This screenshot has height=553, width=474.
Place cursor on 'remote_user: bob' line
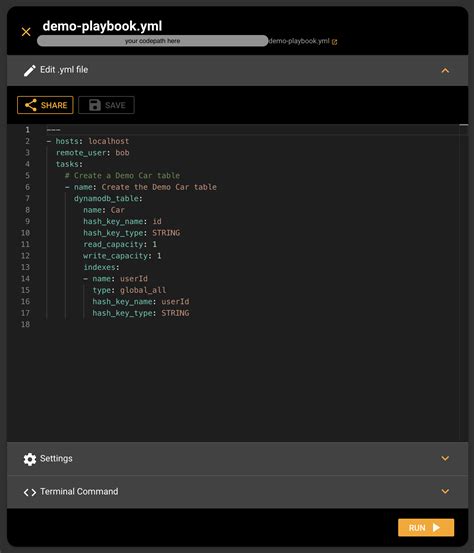tap(92, 153)
